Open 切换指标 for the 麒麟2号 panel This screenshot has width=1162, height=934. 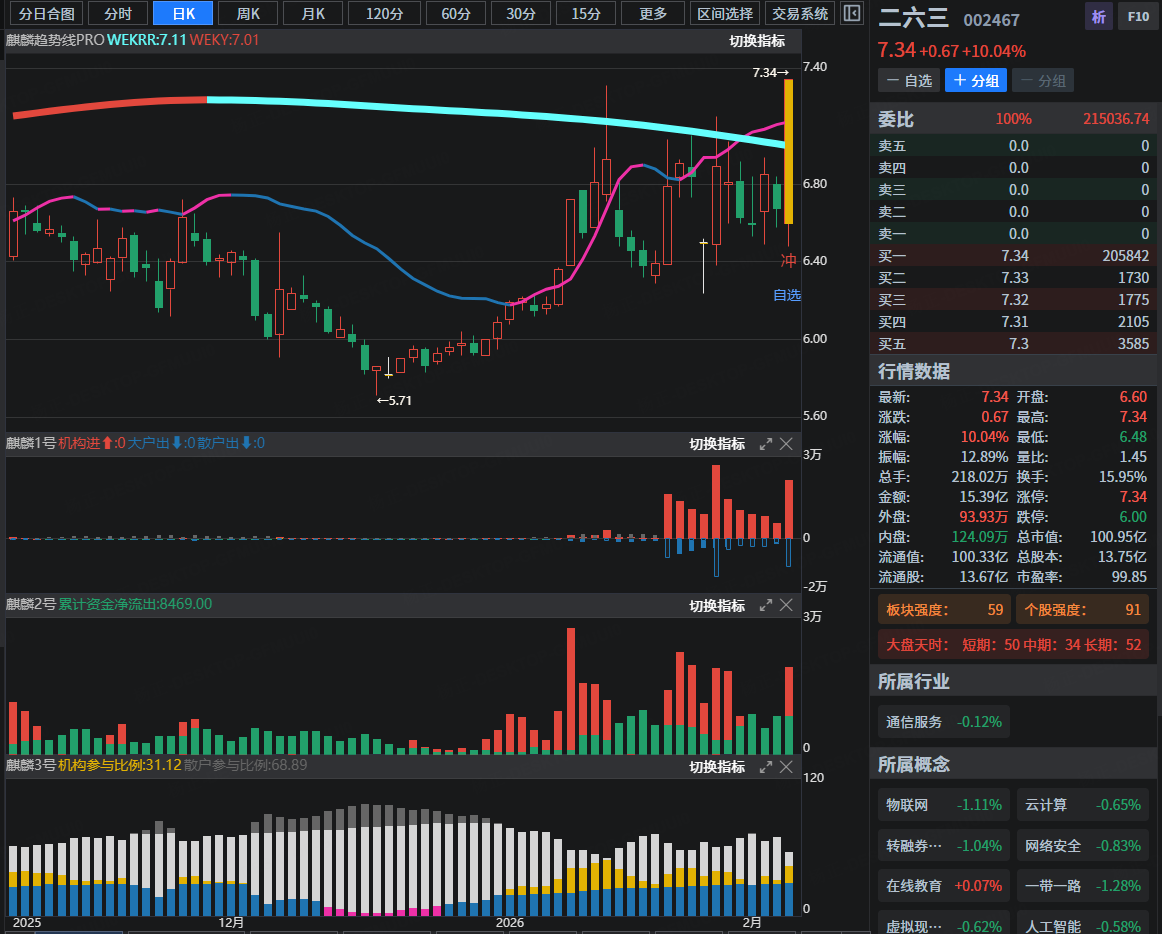pyautogui.click(x=717, y=606)
